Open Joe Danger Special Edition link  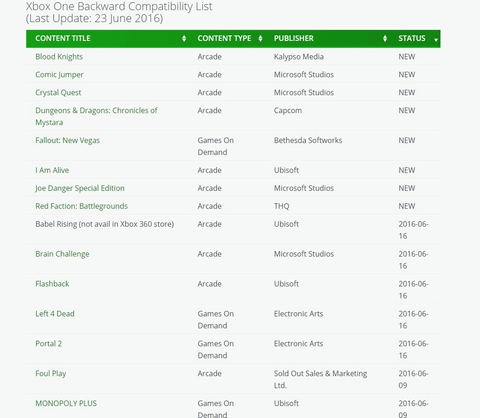pos(80,188)
